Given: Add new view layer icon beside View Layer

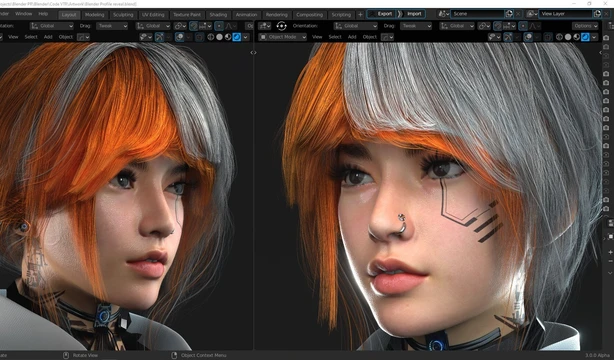Looking at the screenshot, I should pyautogui.click(x=597, y=14).
